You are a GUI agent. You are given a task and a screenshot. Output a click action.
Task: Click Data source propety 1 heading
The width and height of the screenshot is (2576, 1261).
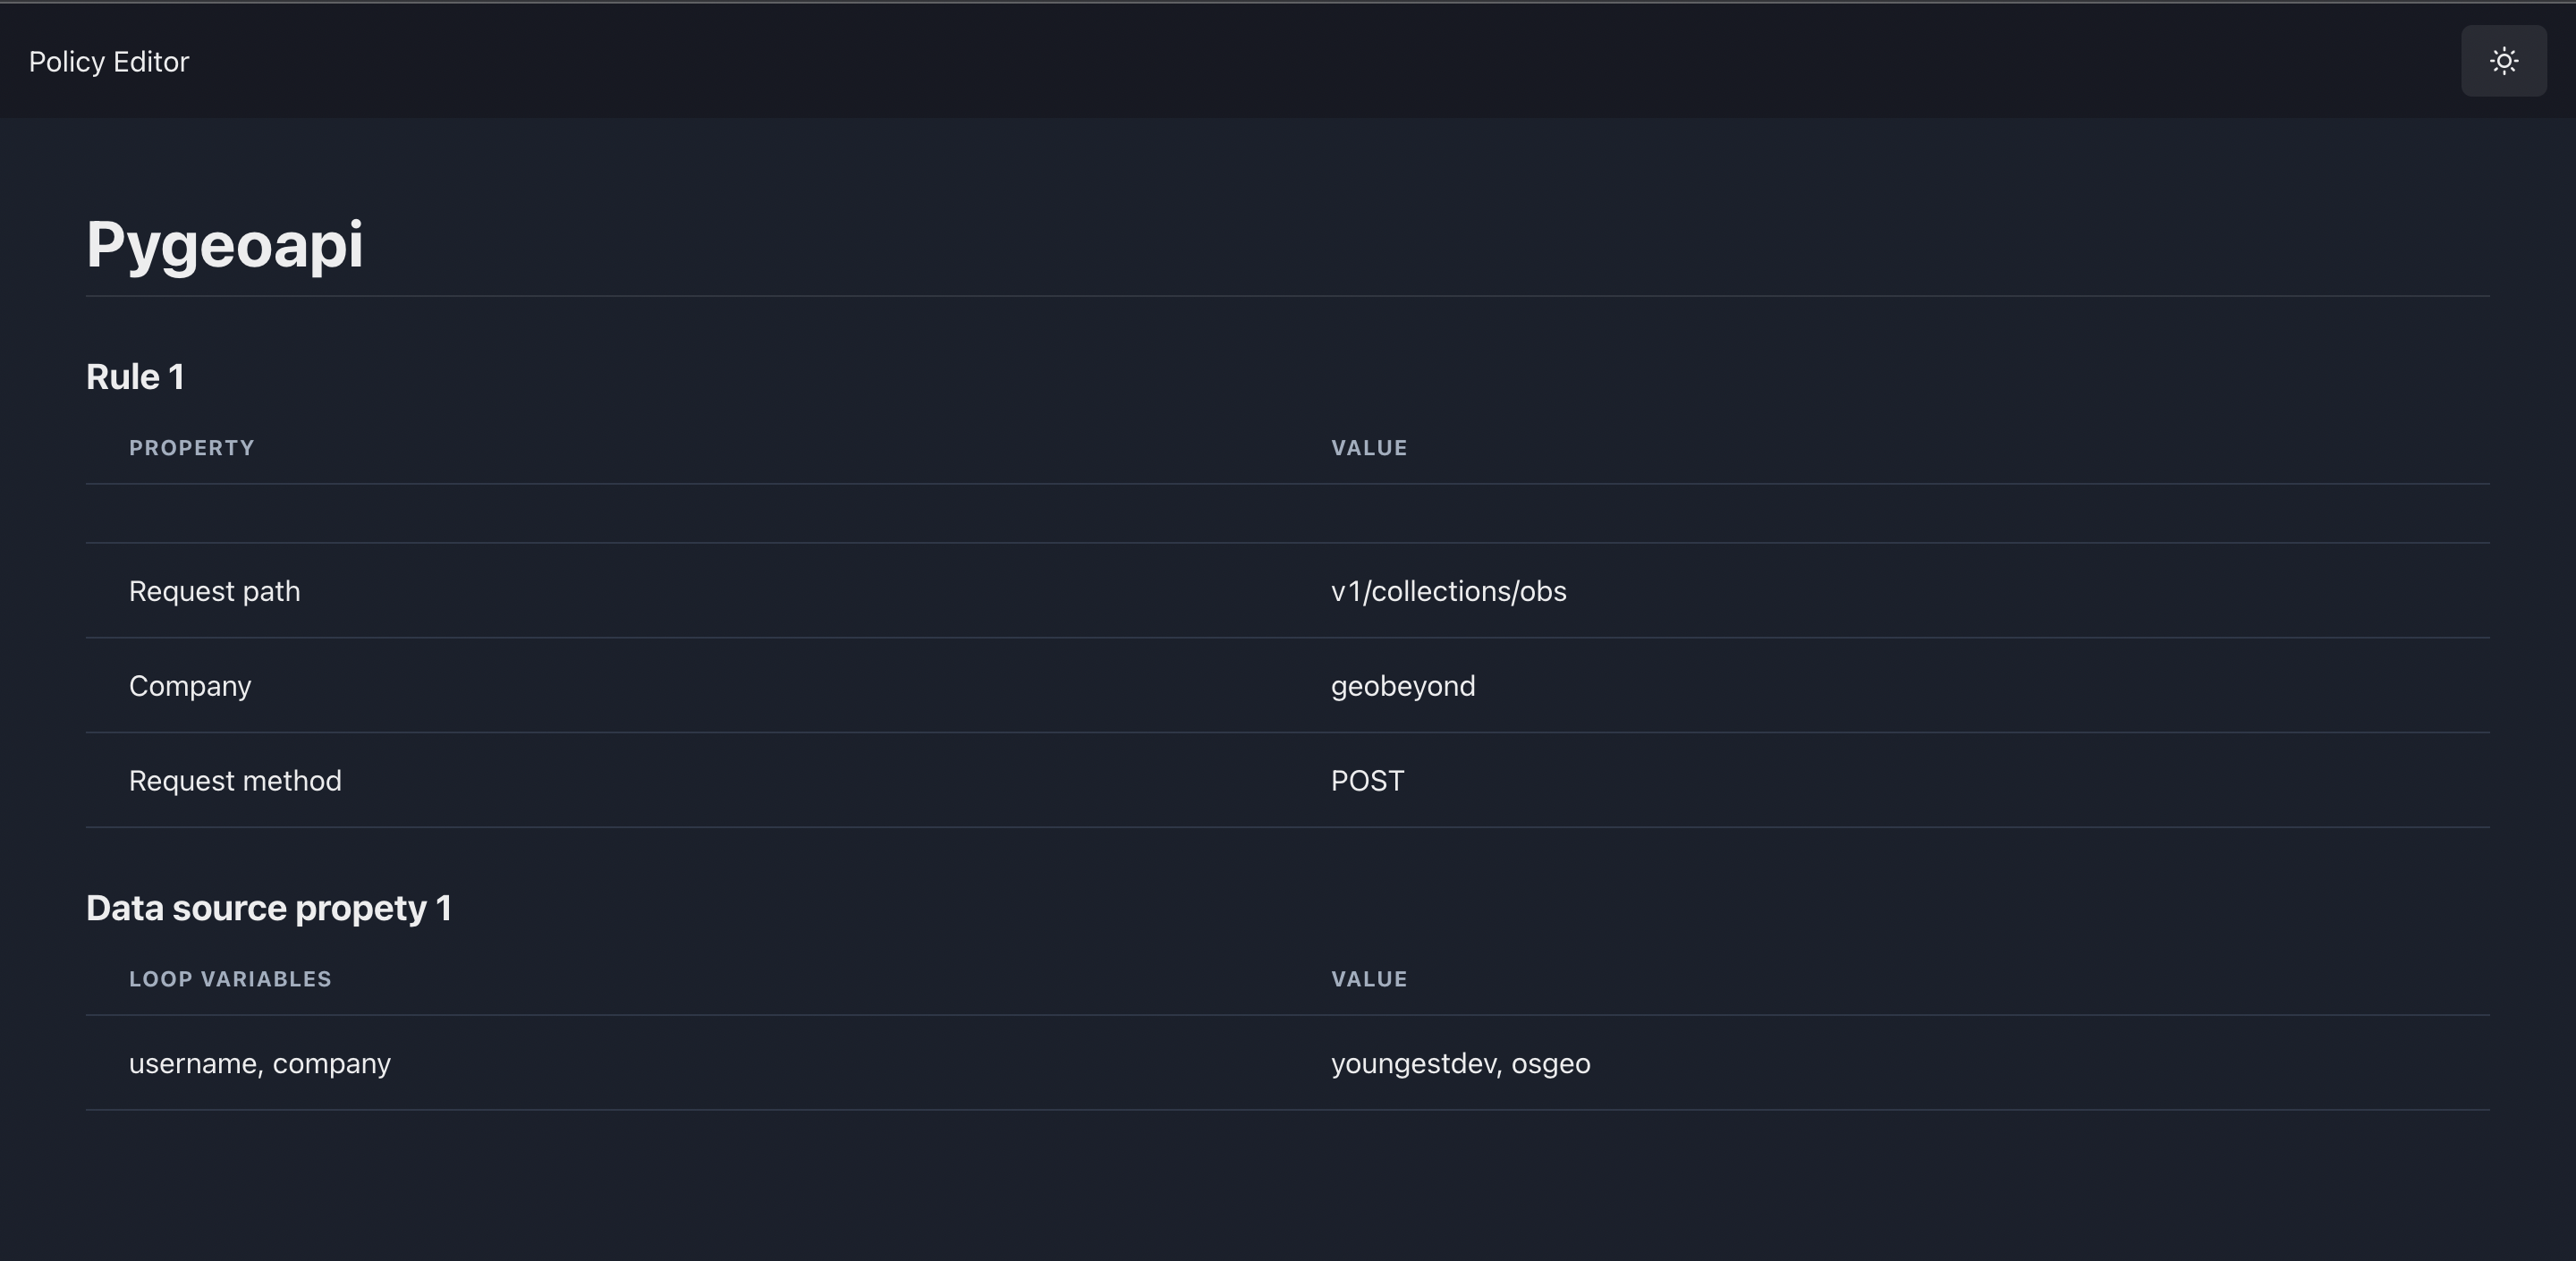tap(269, 908)
